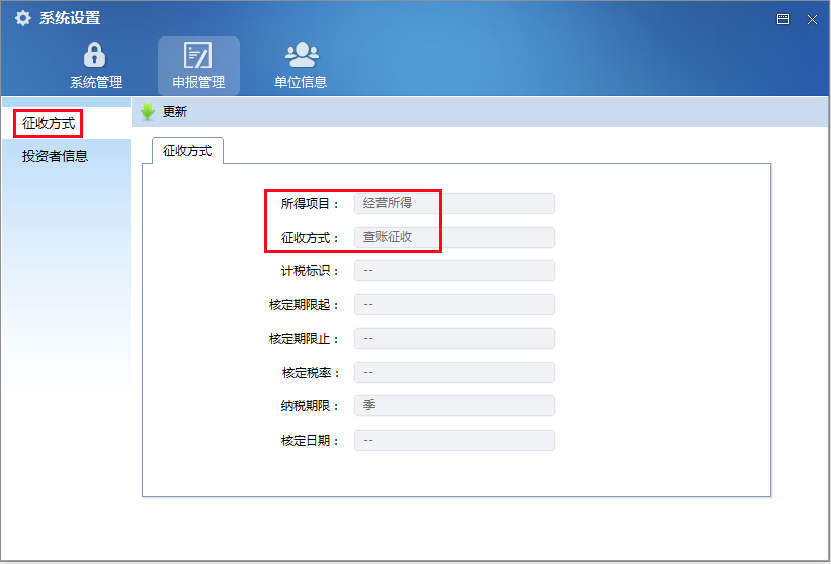Click the 核定税率： label
The image size is (831, 564).
tap(310, 373)
